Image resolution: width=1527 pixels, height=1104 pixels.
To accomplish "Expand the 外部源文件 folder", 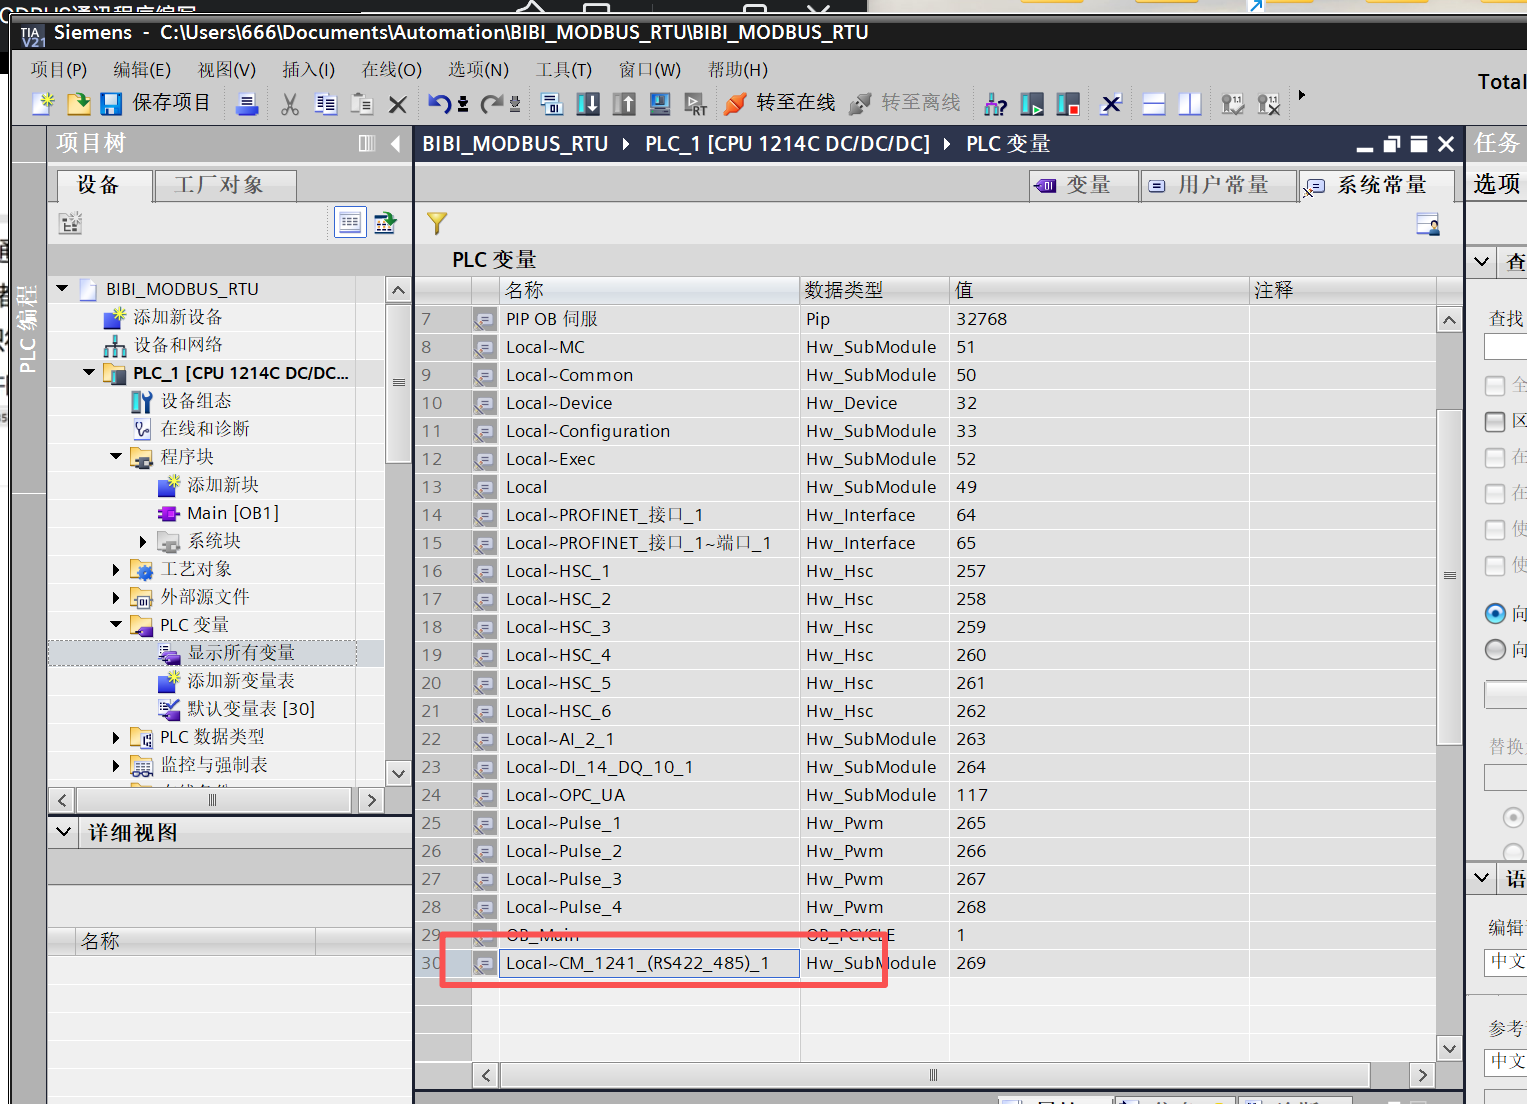I will coord(116,597).
